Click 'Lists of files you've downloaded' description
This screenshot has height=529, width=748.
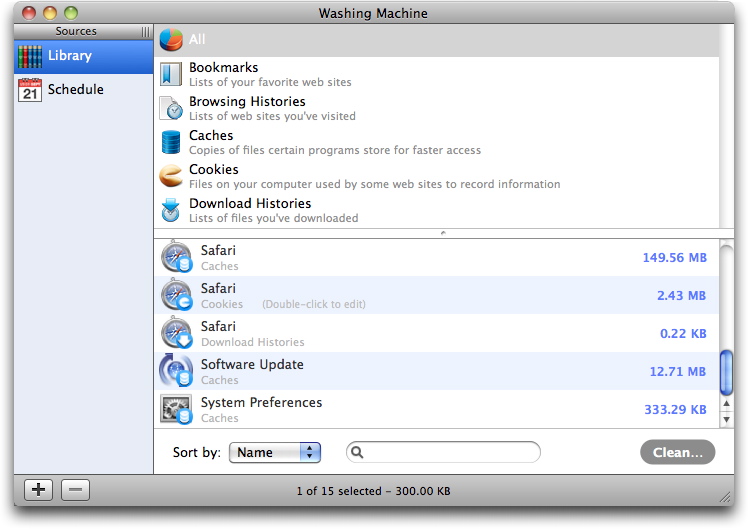pos(274,218)
